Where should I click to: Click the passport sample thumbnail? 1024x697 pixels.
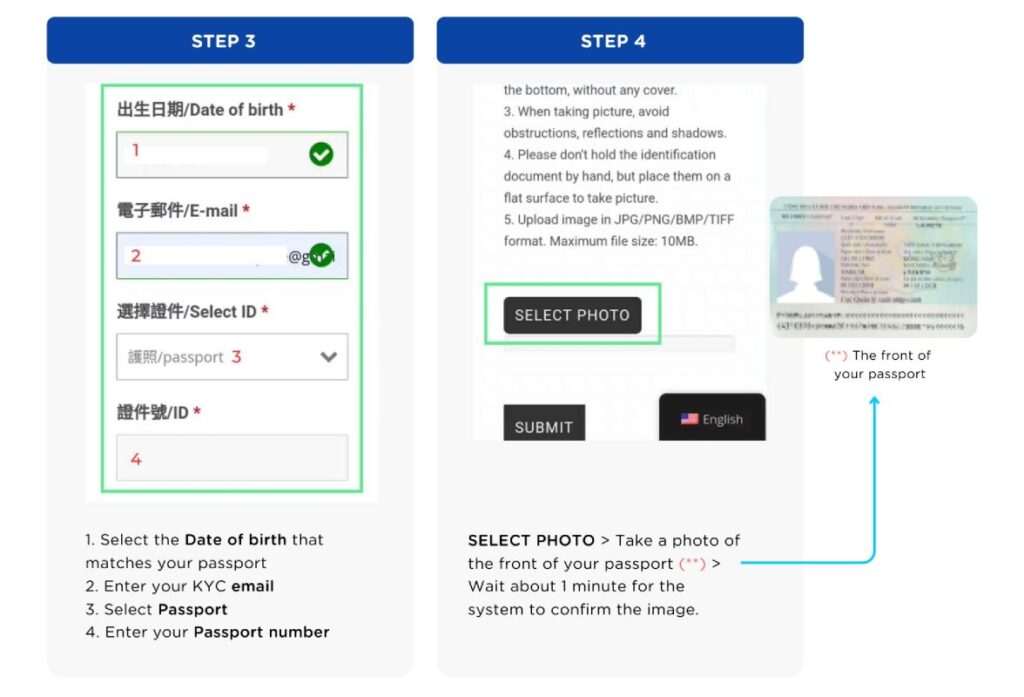click(873, 267)
